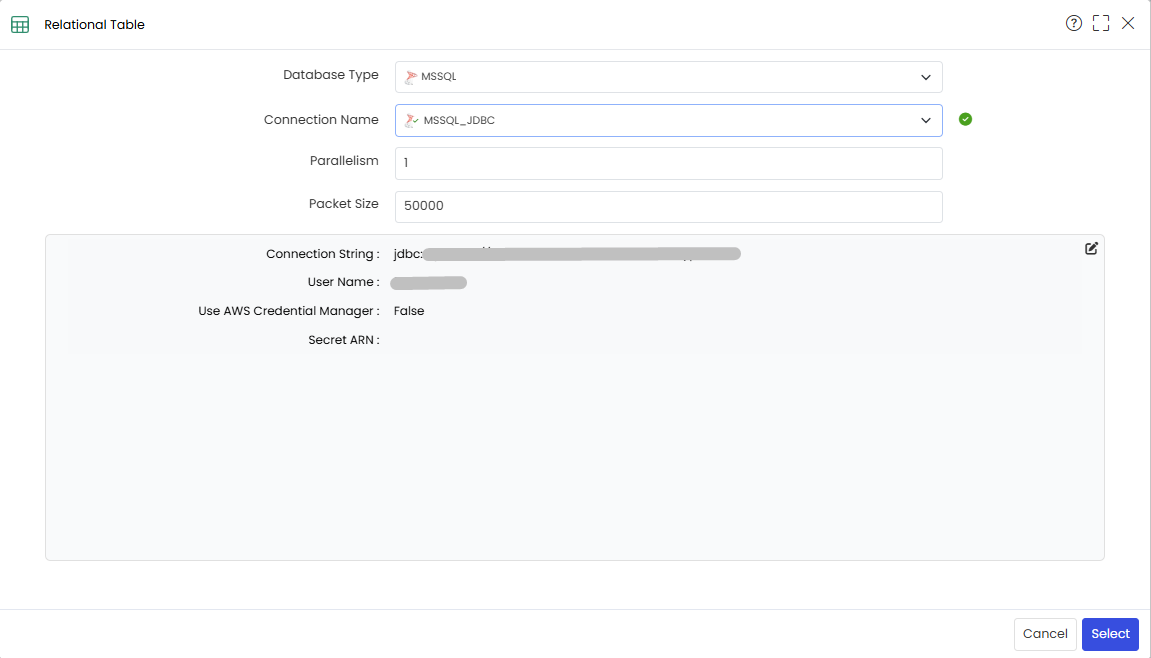The width and height of the screenshot is (1151, 658).
Task: Open help via the question mark icon
Action: point(1073,24)
